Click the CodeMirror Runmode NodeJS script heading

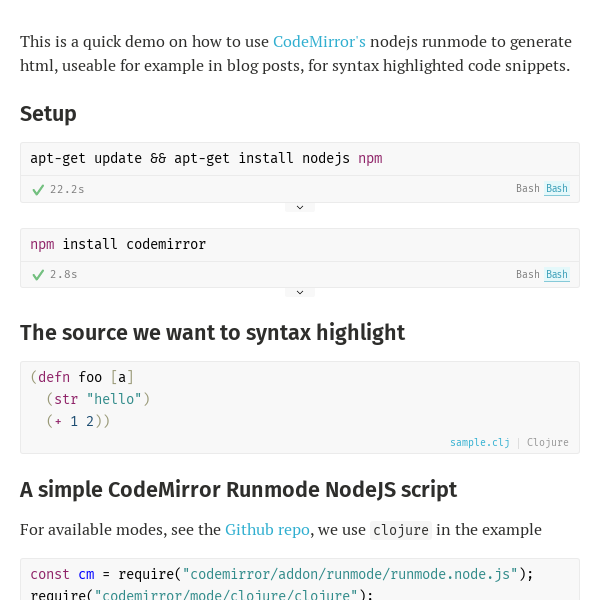pos(238,490)
